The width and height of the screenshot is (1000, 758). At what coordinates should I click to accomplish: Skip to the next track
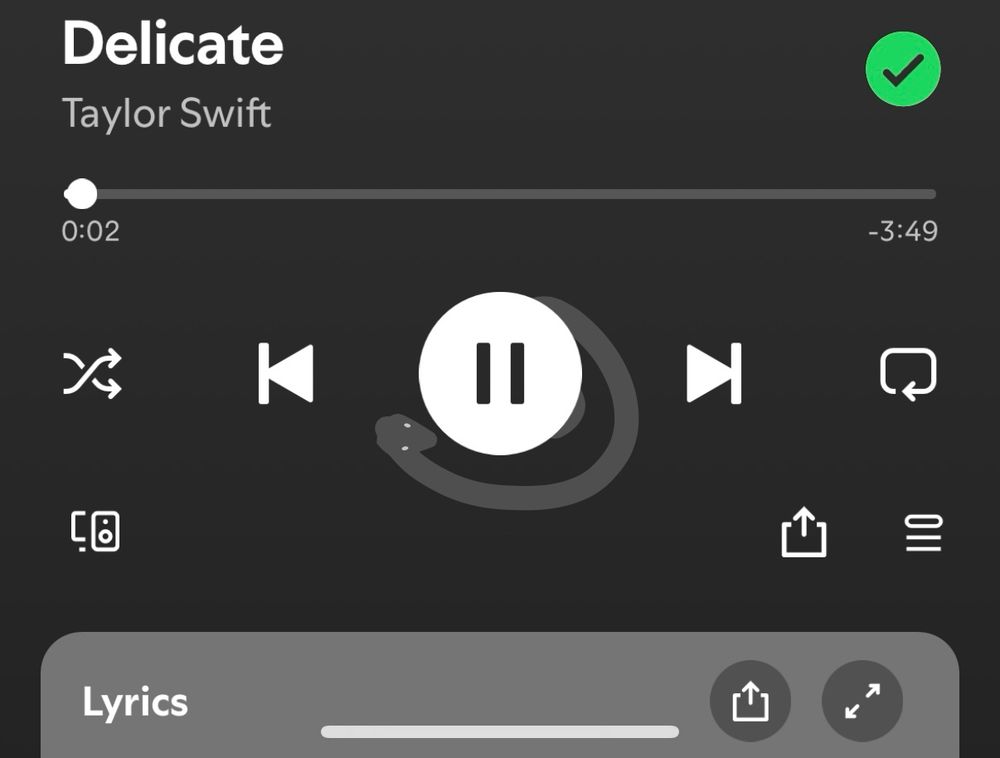[714, 374]
